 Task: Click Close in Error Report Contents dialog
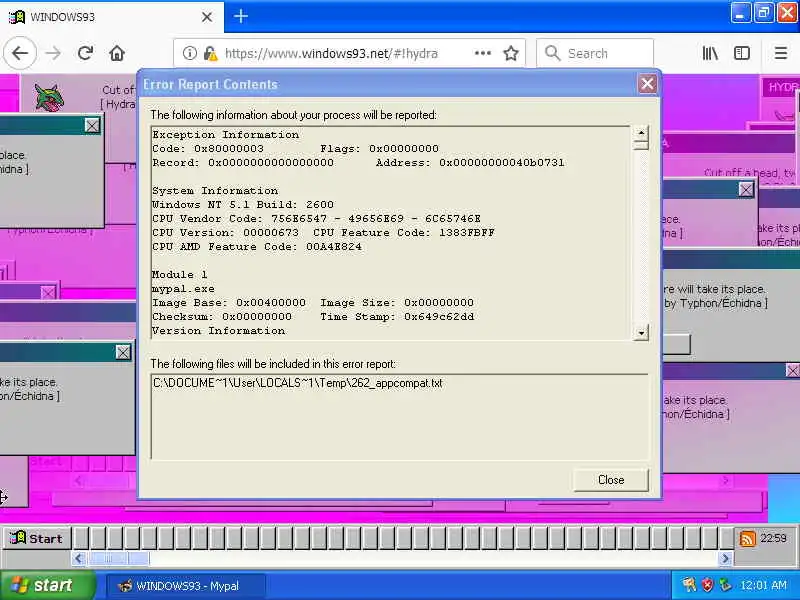point(611,480)
